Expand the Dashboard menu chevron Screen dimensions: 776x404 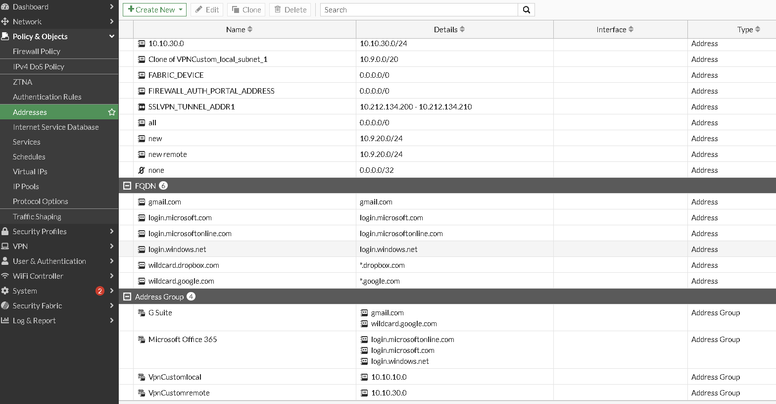(111, 7)
